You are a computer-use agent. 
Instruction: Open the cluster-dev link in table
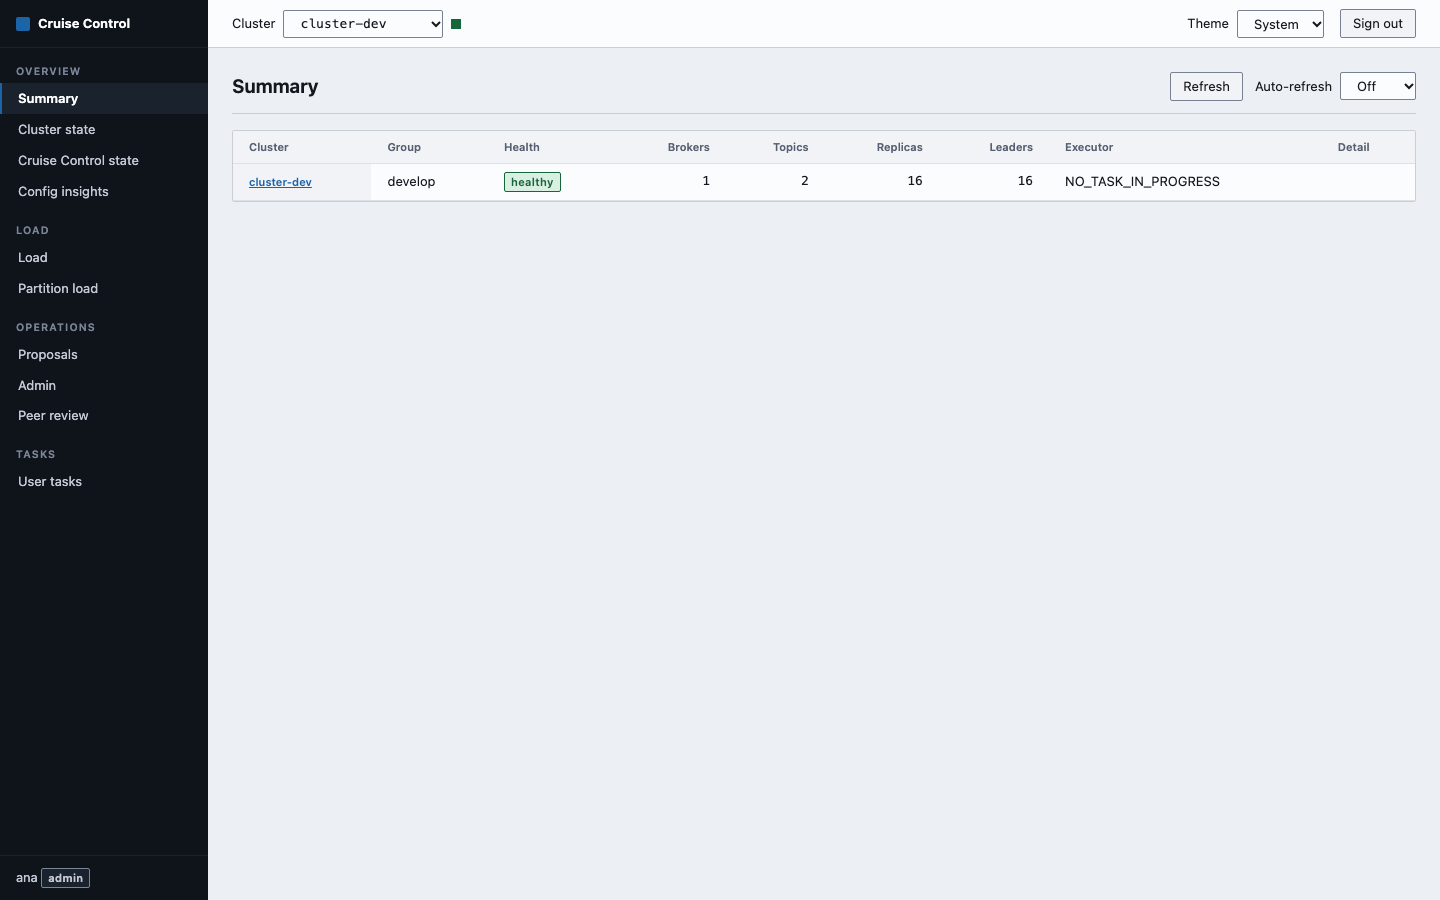pos(280,182)
